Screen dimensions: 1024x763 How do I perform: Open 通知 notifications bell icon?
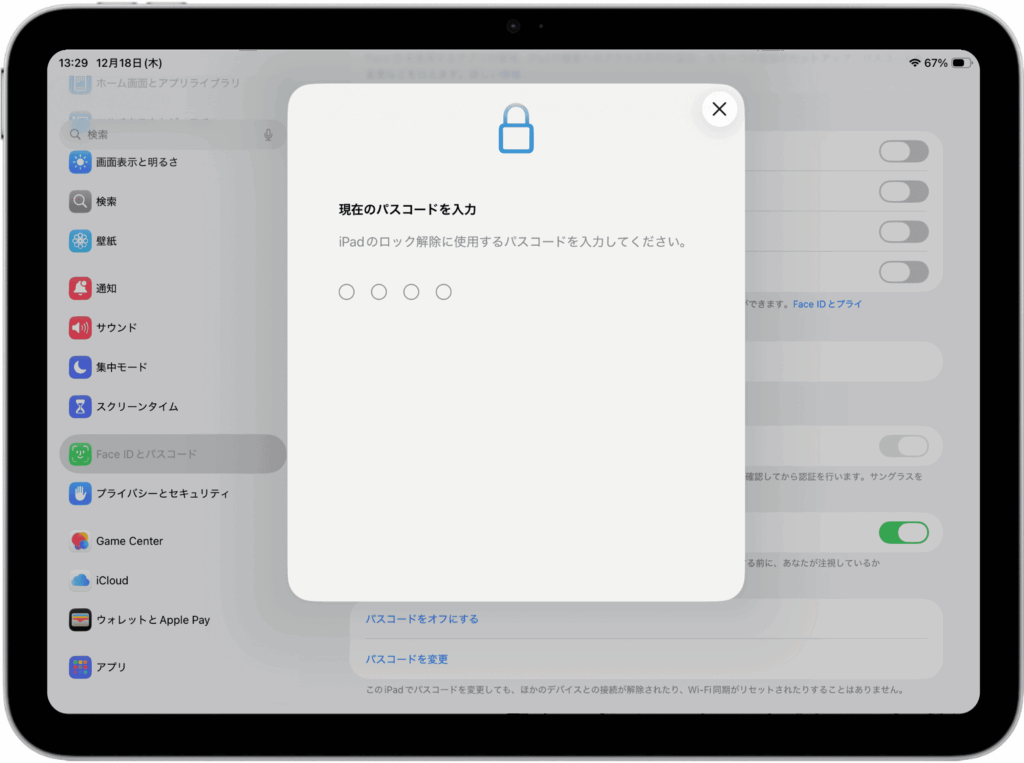click(80, 288)
